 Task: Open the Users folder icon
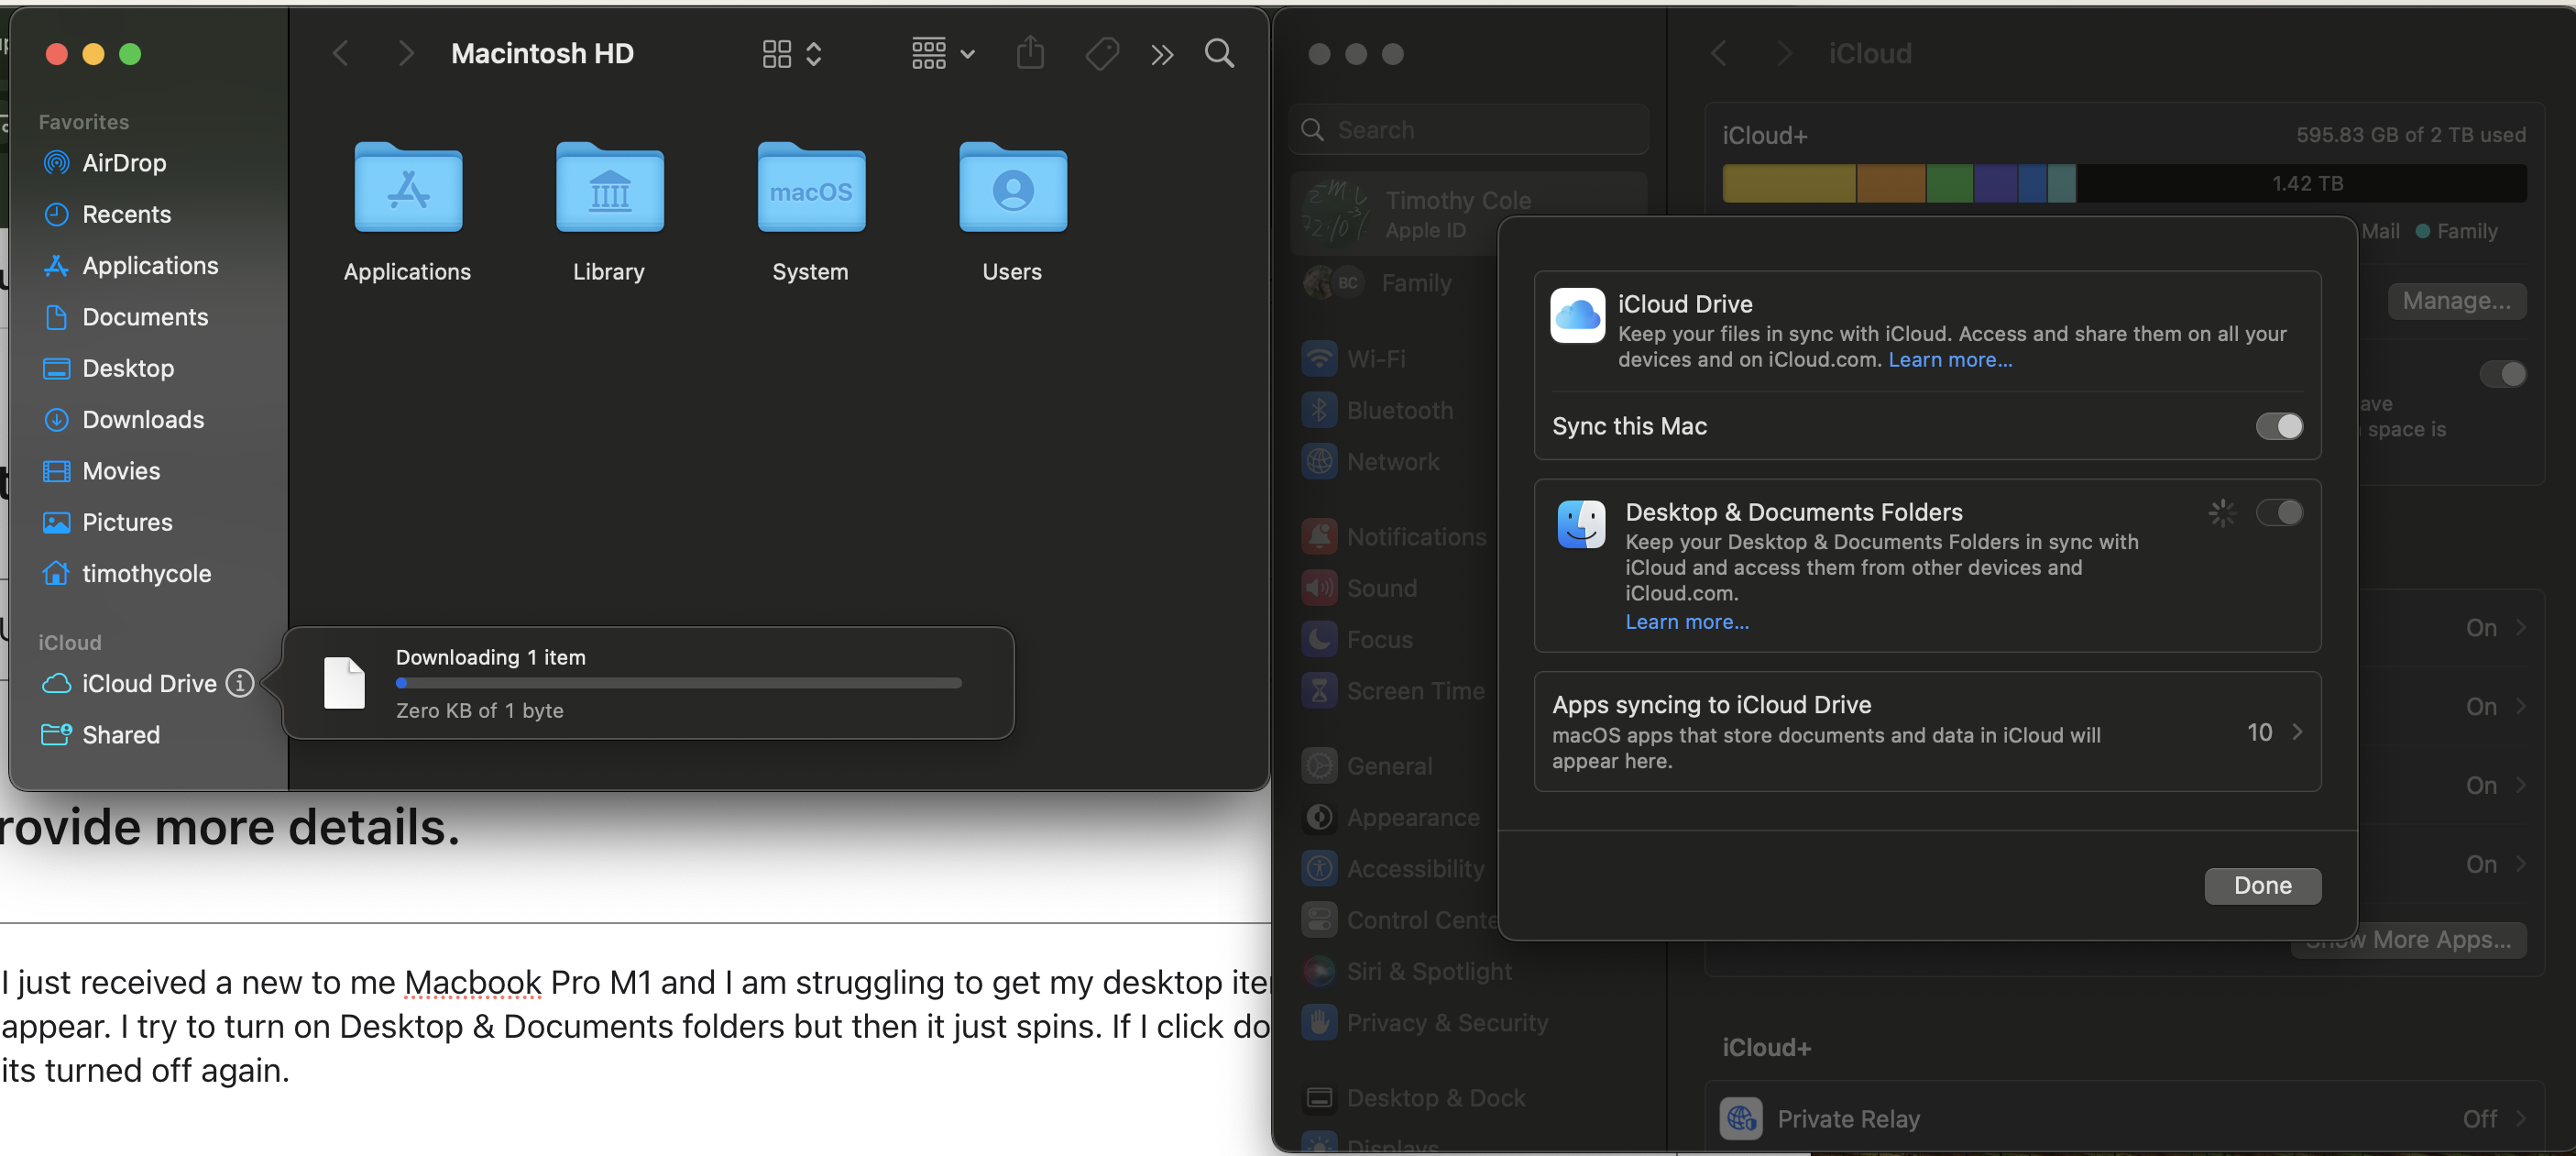tap(1012, 188)
